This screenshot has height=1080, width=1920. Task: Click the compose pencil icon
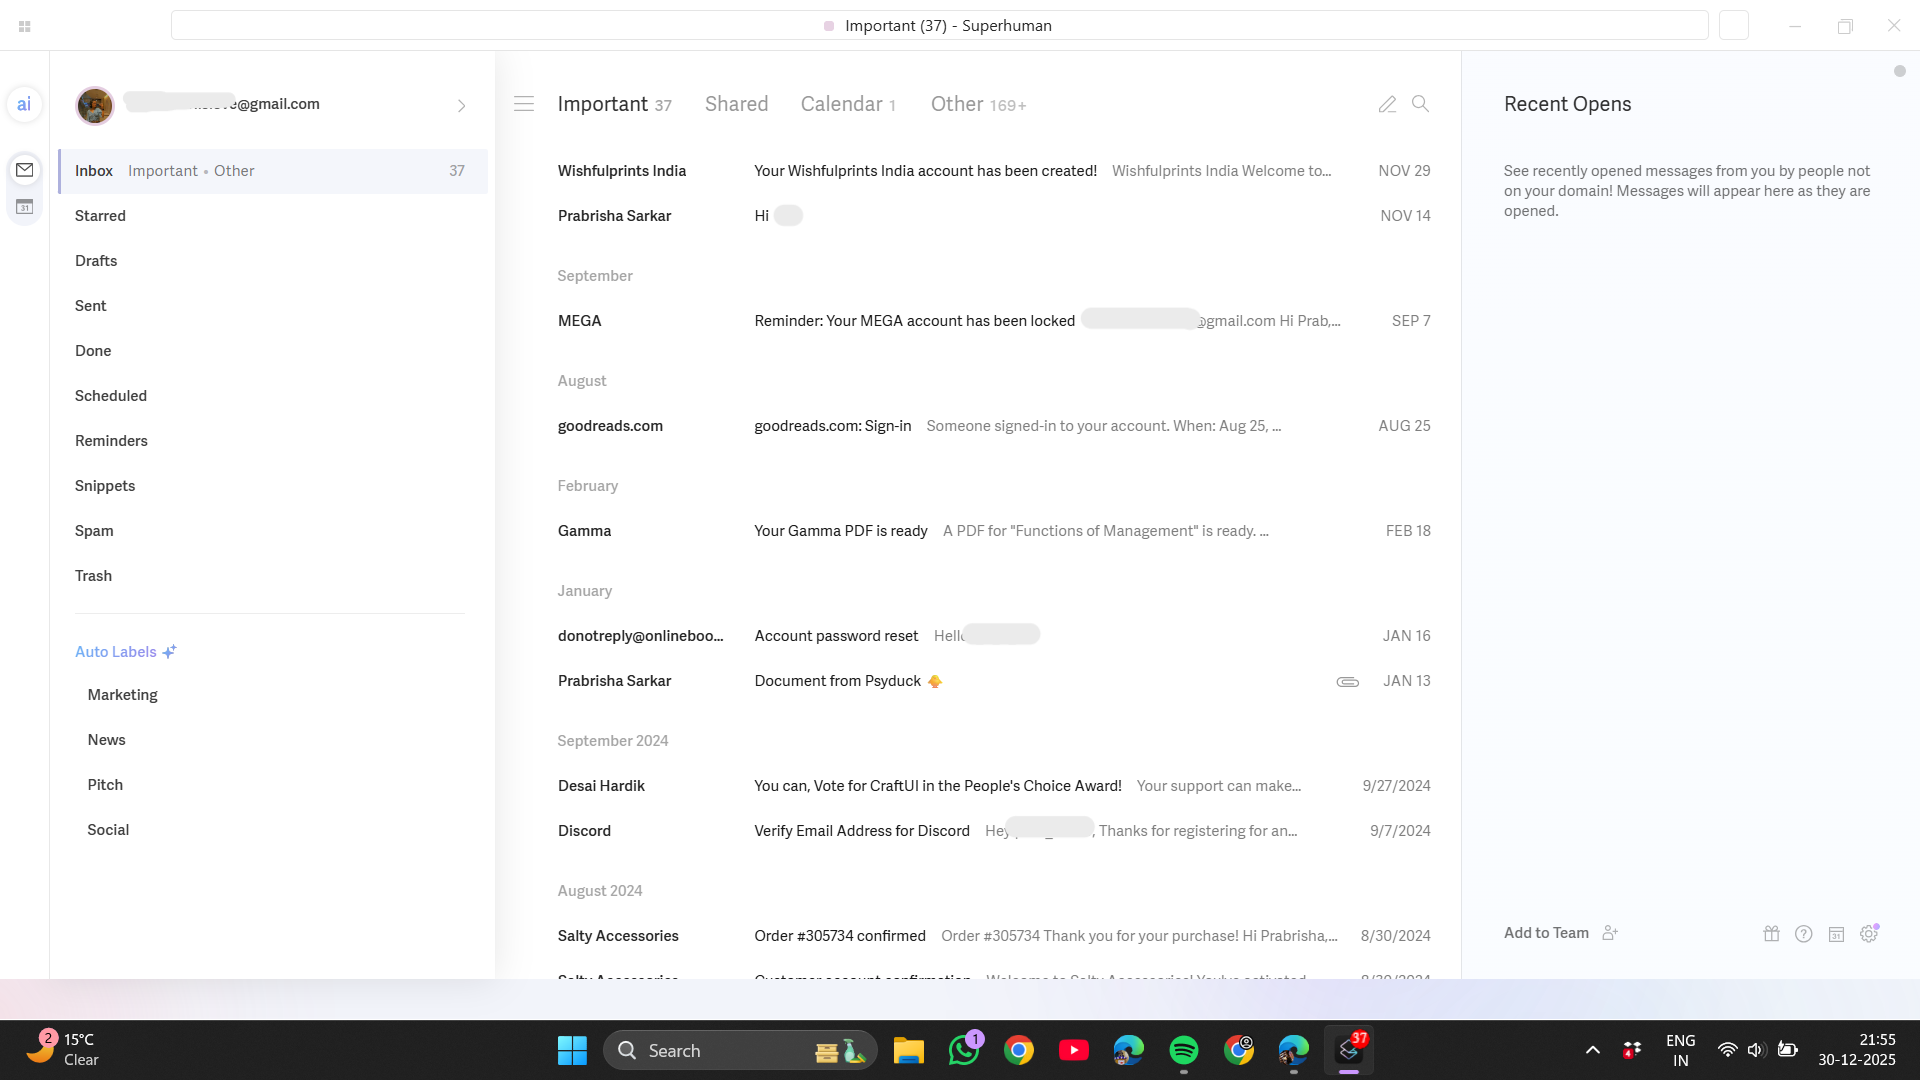[x=1387, y=104]
